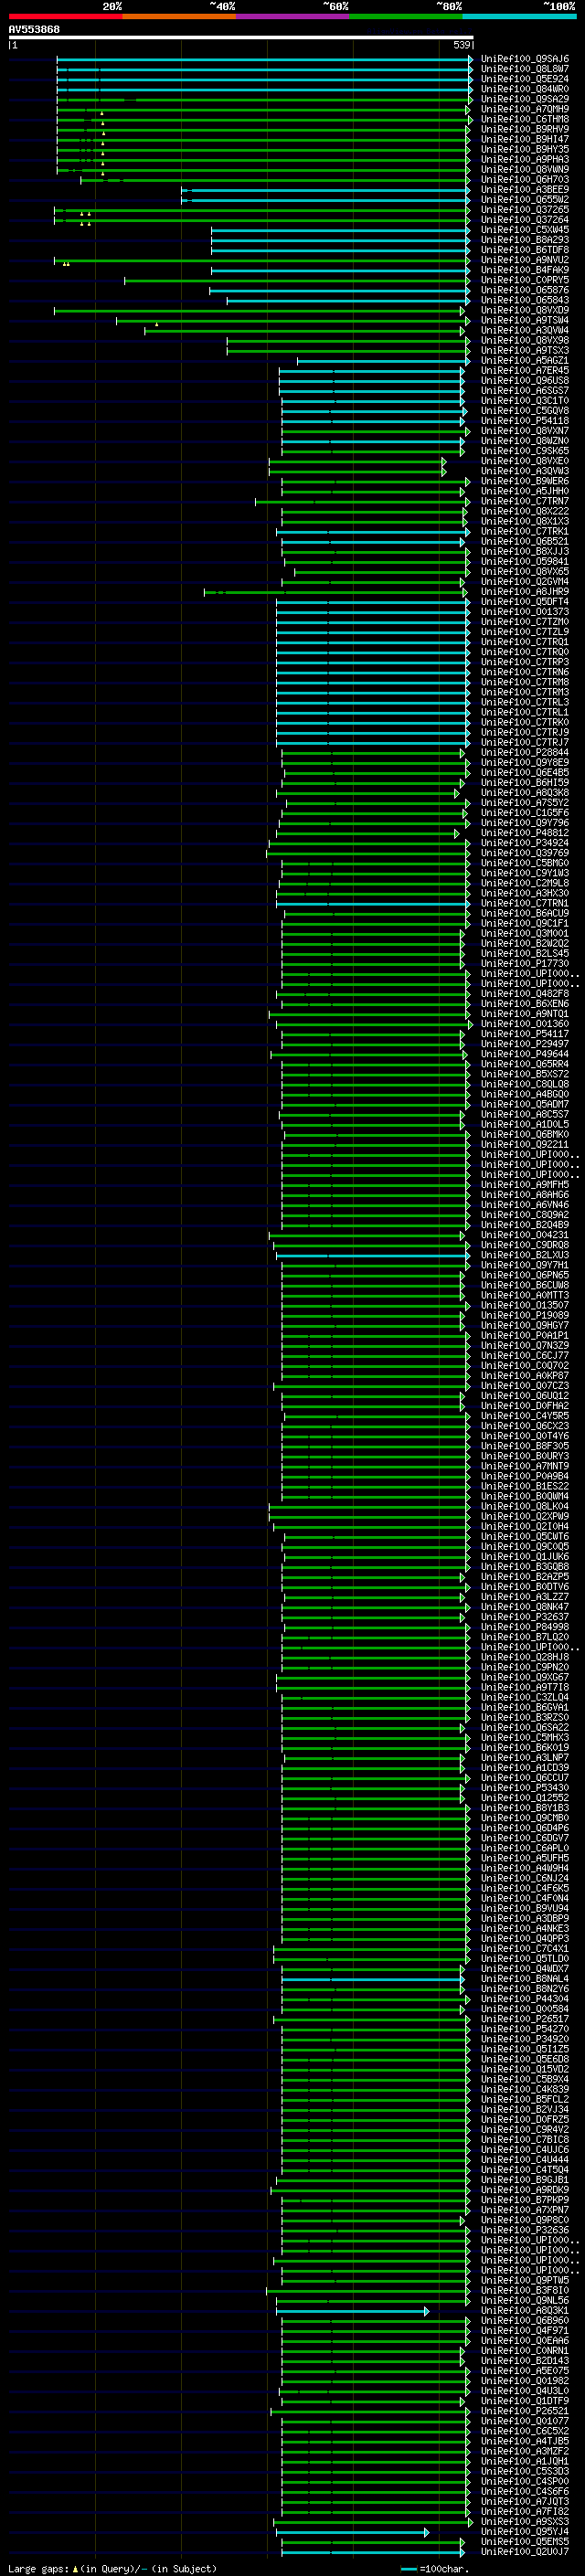Select the UniRef100_A8JHR9 entry

click(525, 592)
